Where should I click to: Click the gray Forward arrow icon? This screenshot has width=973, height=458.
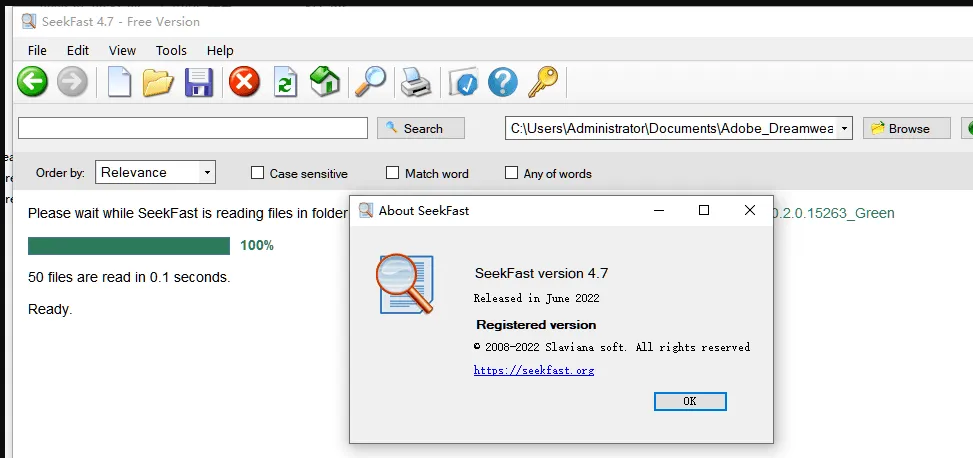(73, 82)
